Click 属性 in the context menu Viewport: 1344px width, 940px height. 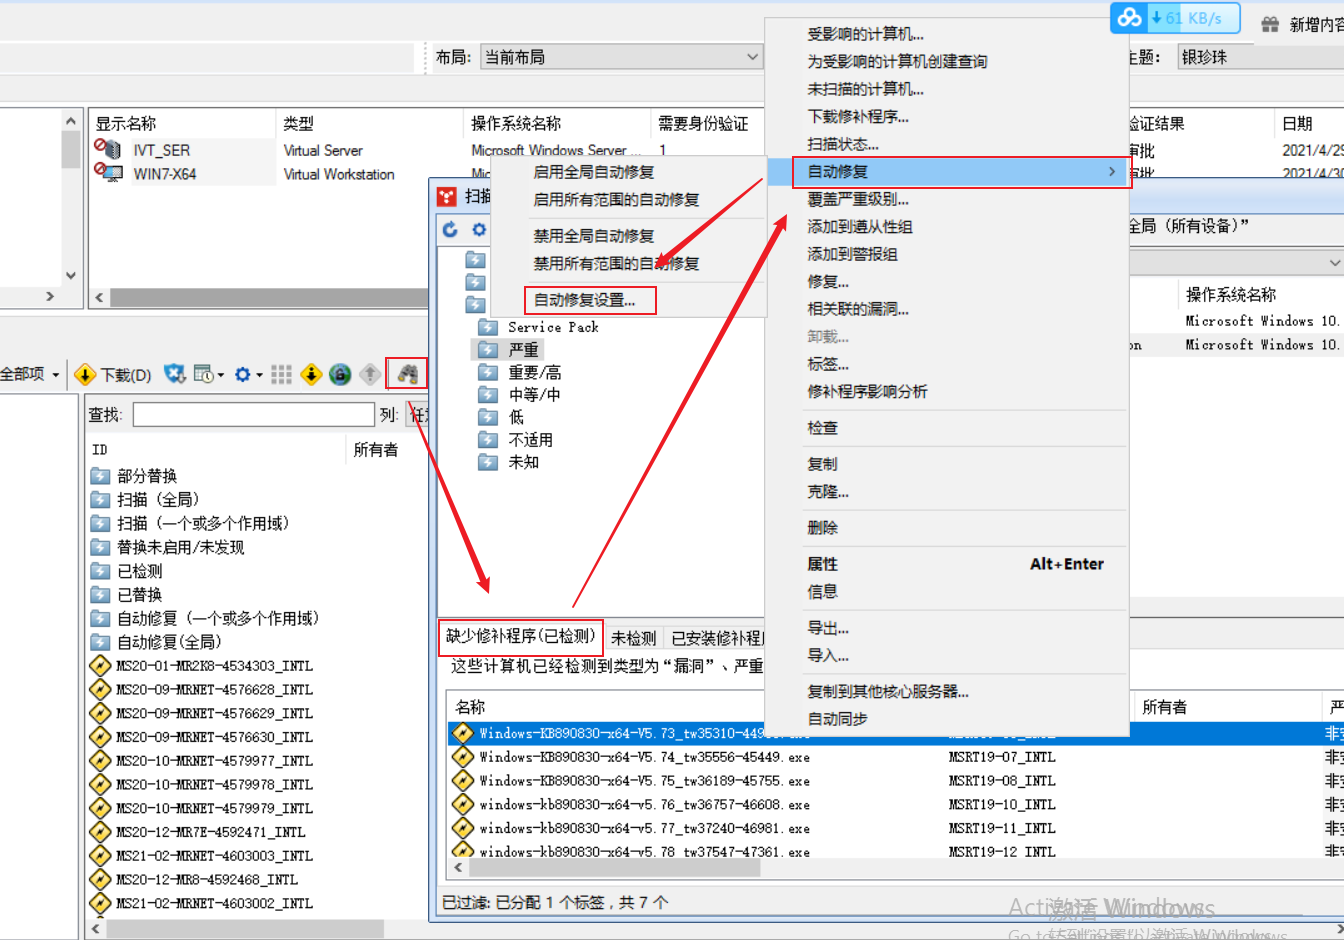(823, 564)
